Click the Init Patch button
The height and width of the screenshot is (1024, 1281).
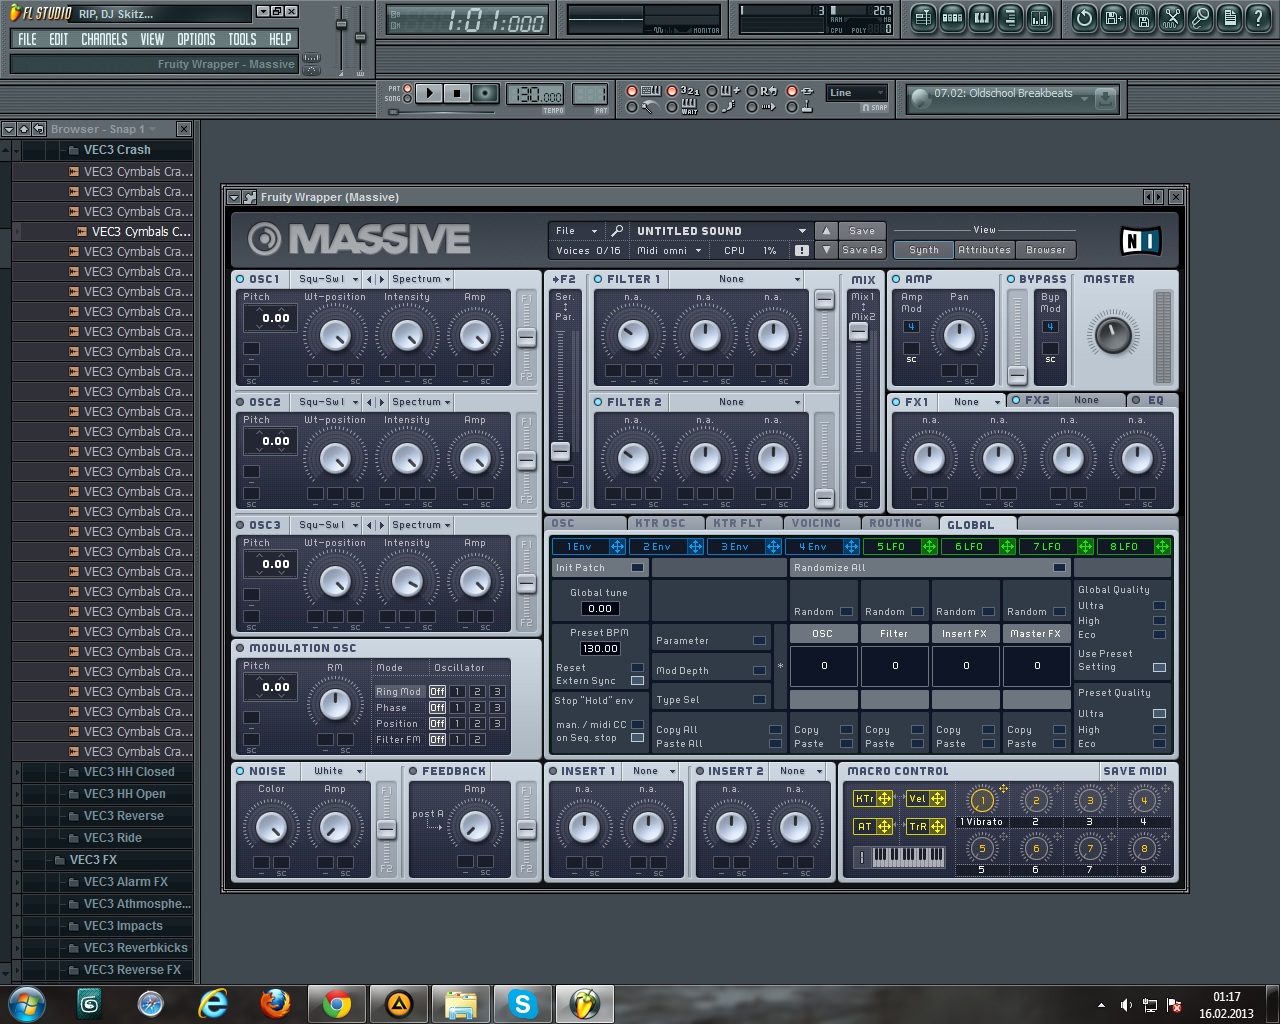[599, 567]
